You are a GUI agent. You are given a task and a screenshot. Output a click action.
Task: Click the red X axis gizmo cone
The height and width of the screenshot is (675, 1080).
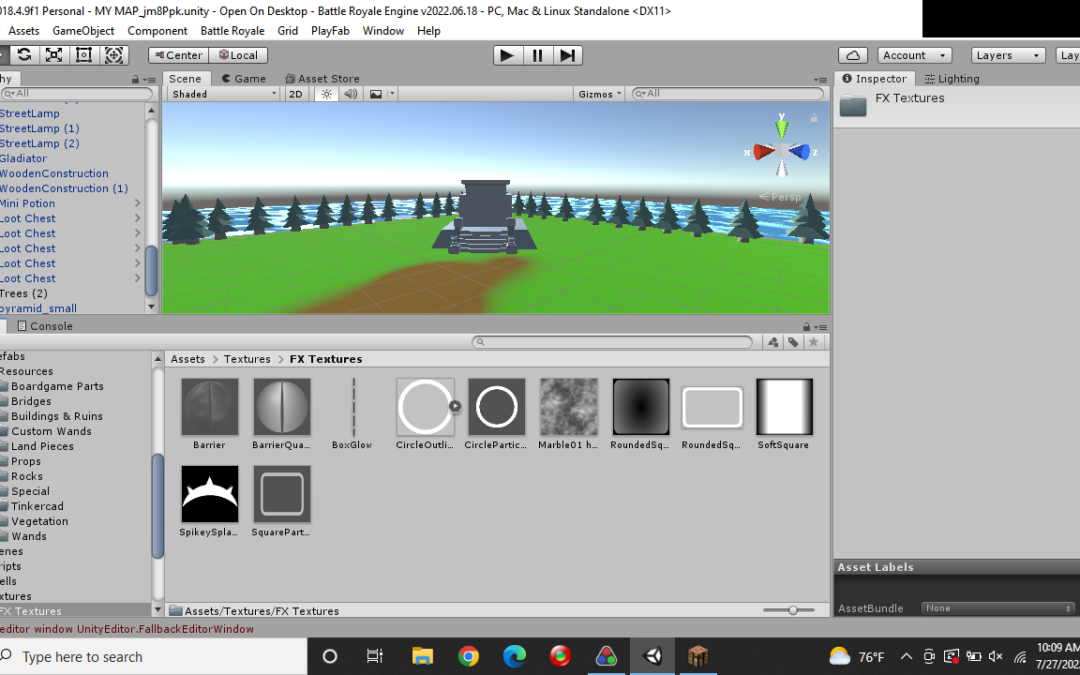click(763, 152)
